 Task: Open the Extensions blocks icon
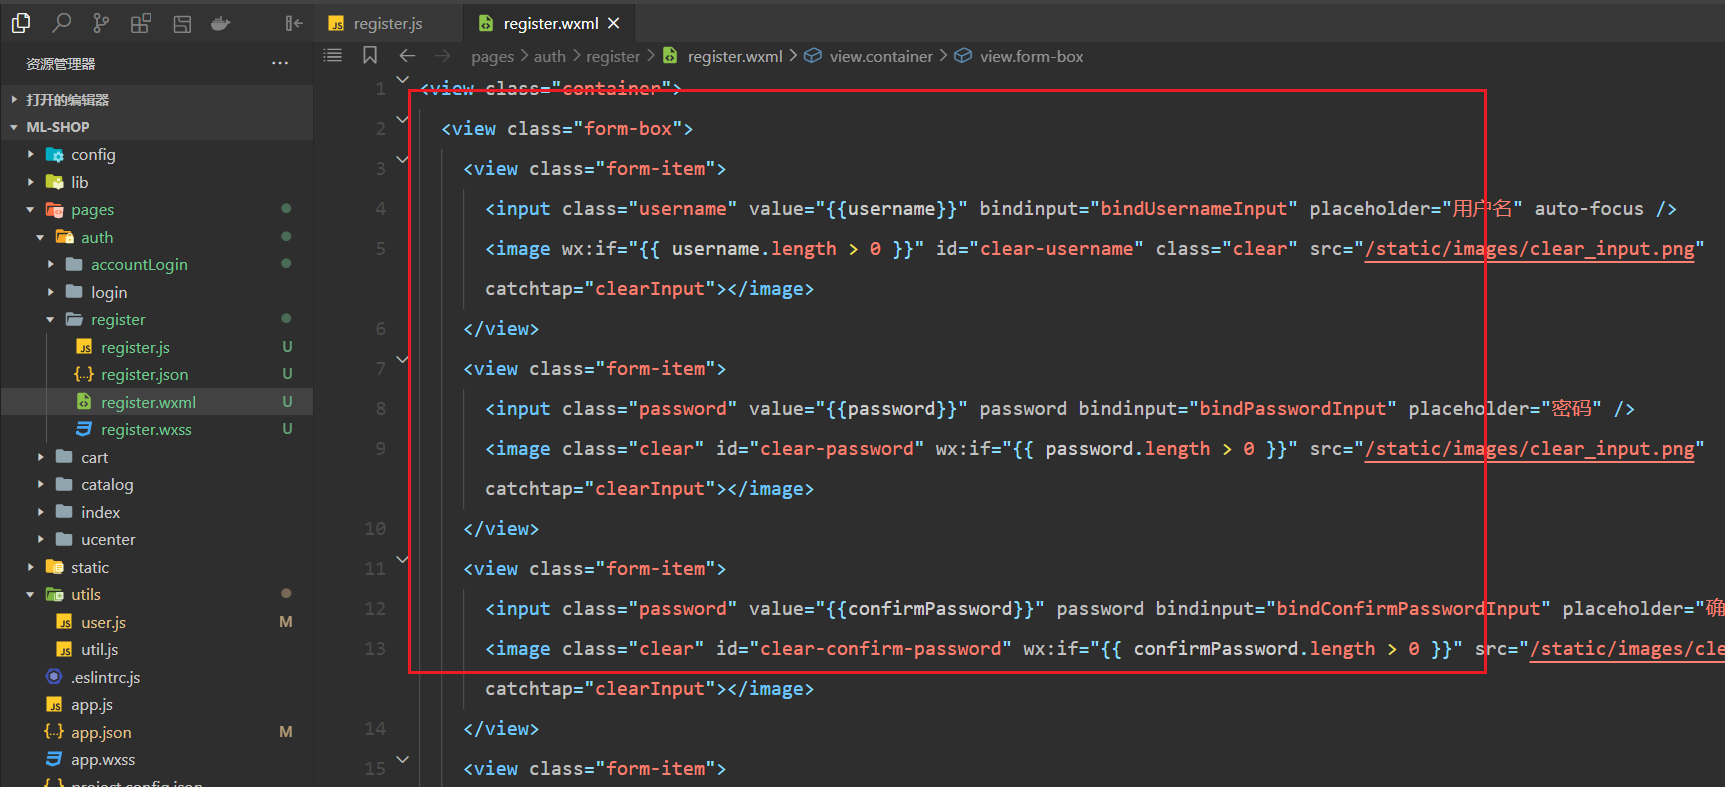click(141, 22)
